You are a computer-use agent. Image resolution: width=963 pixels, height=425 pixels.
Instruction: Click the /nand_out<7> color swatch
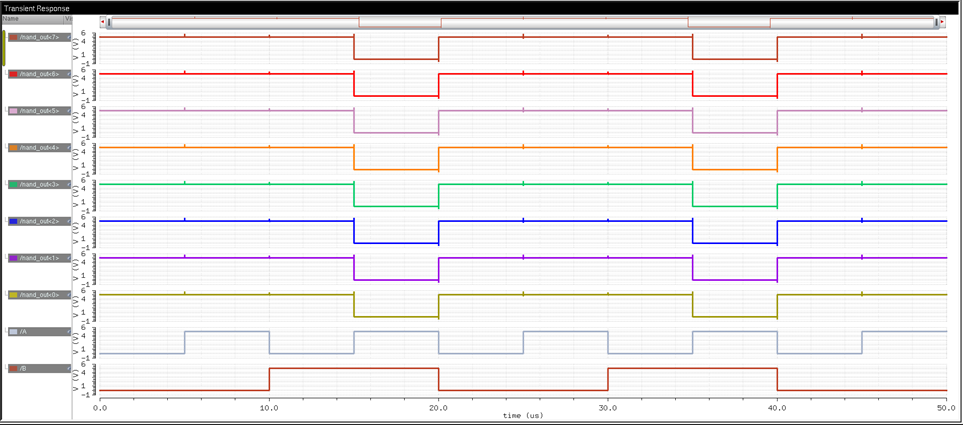(x=13, y=37)
